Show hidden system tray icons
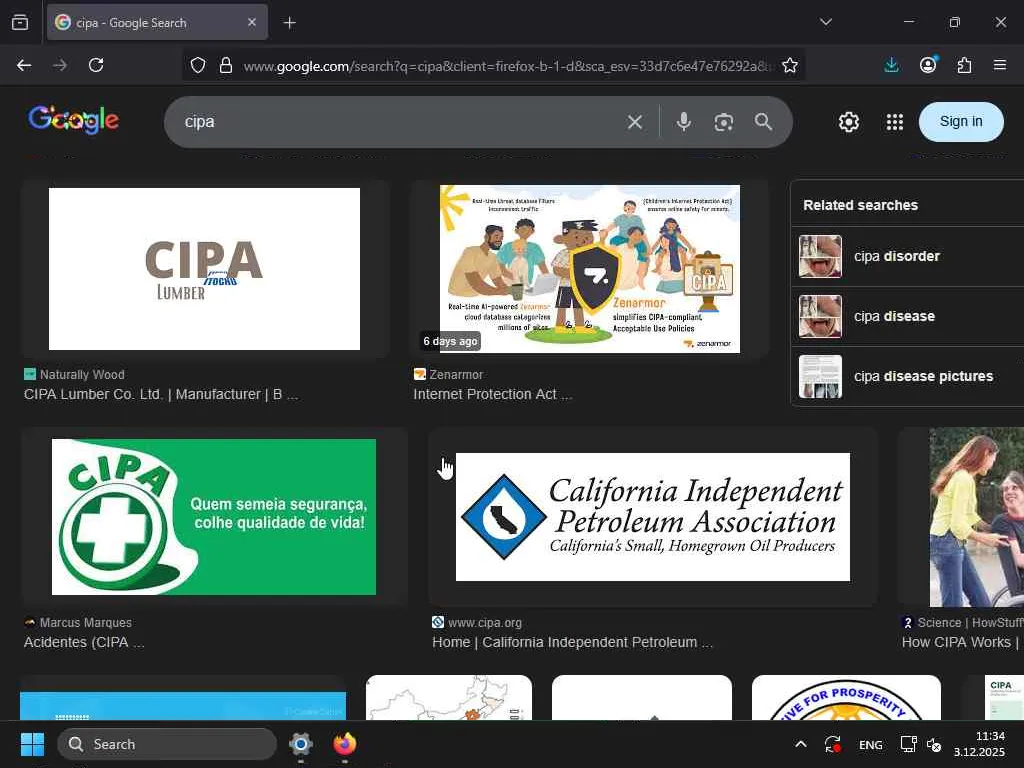The width and height of the screenshot is (1024, 768). [801, 744]
